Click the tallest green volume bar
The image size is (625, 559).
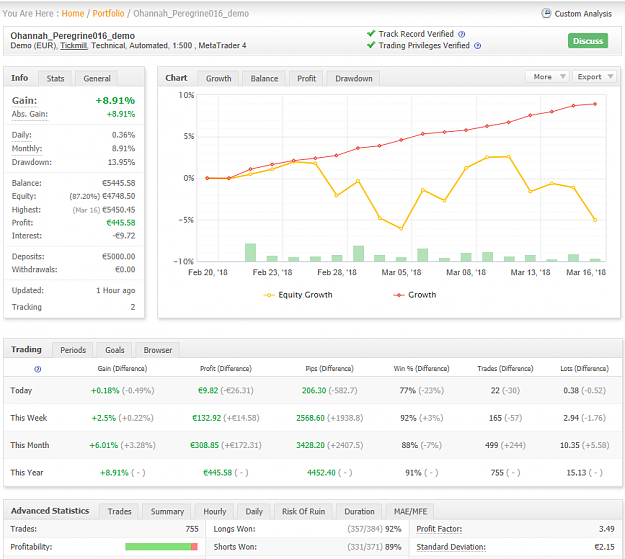tap(250, 252)
